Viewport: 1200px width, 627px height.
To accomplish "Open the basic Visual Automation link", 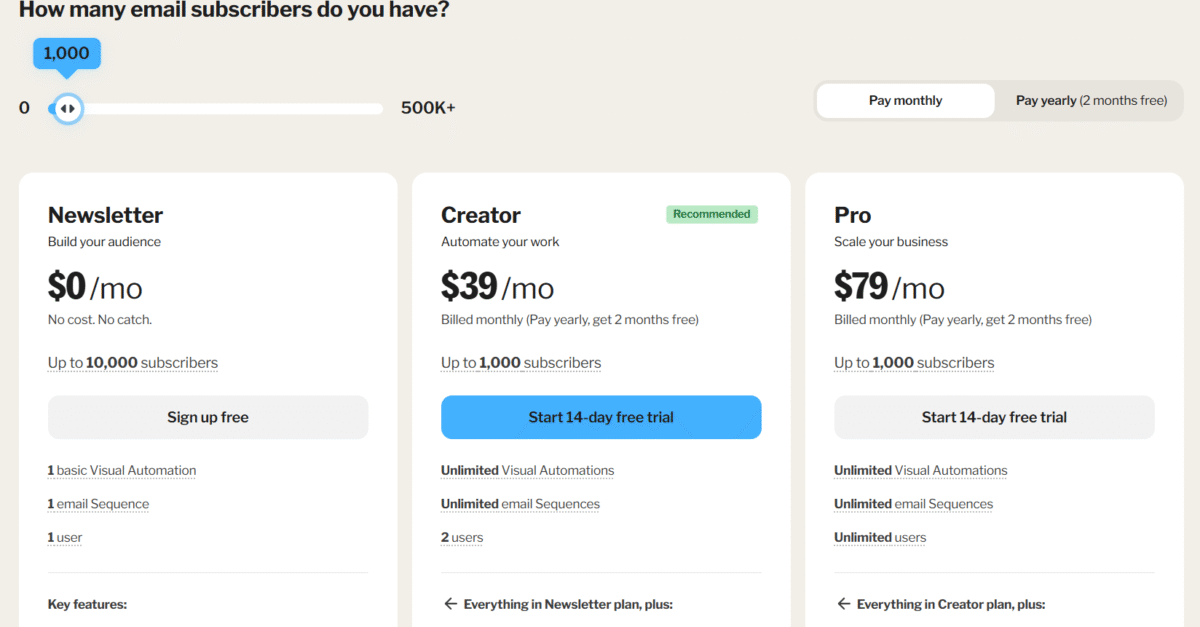I will (x=121, y=470).
